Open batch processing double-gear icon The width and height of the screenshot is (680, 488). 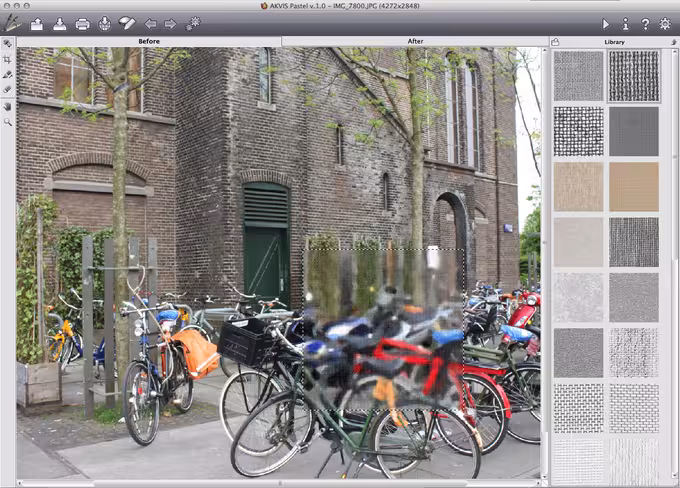pos(193,23)
